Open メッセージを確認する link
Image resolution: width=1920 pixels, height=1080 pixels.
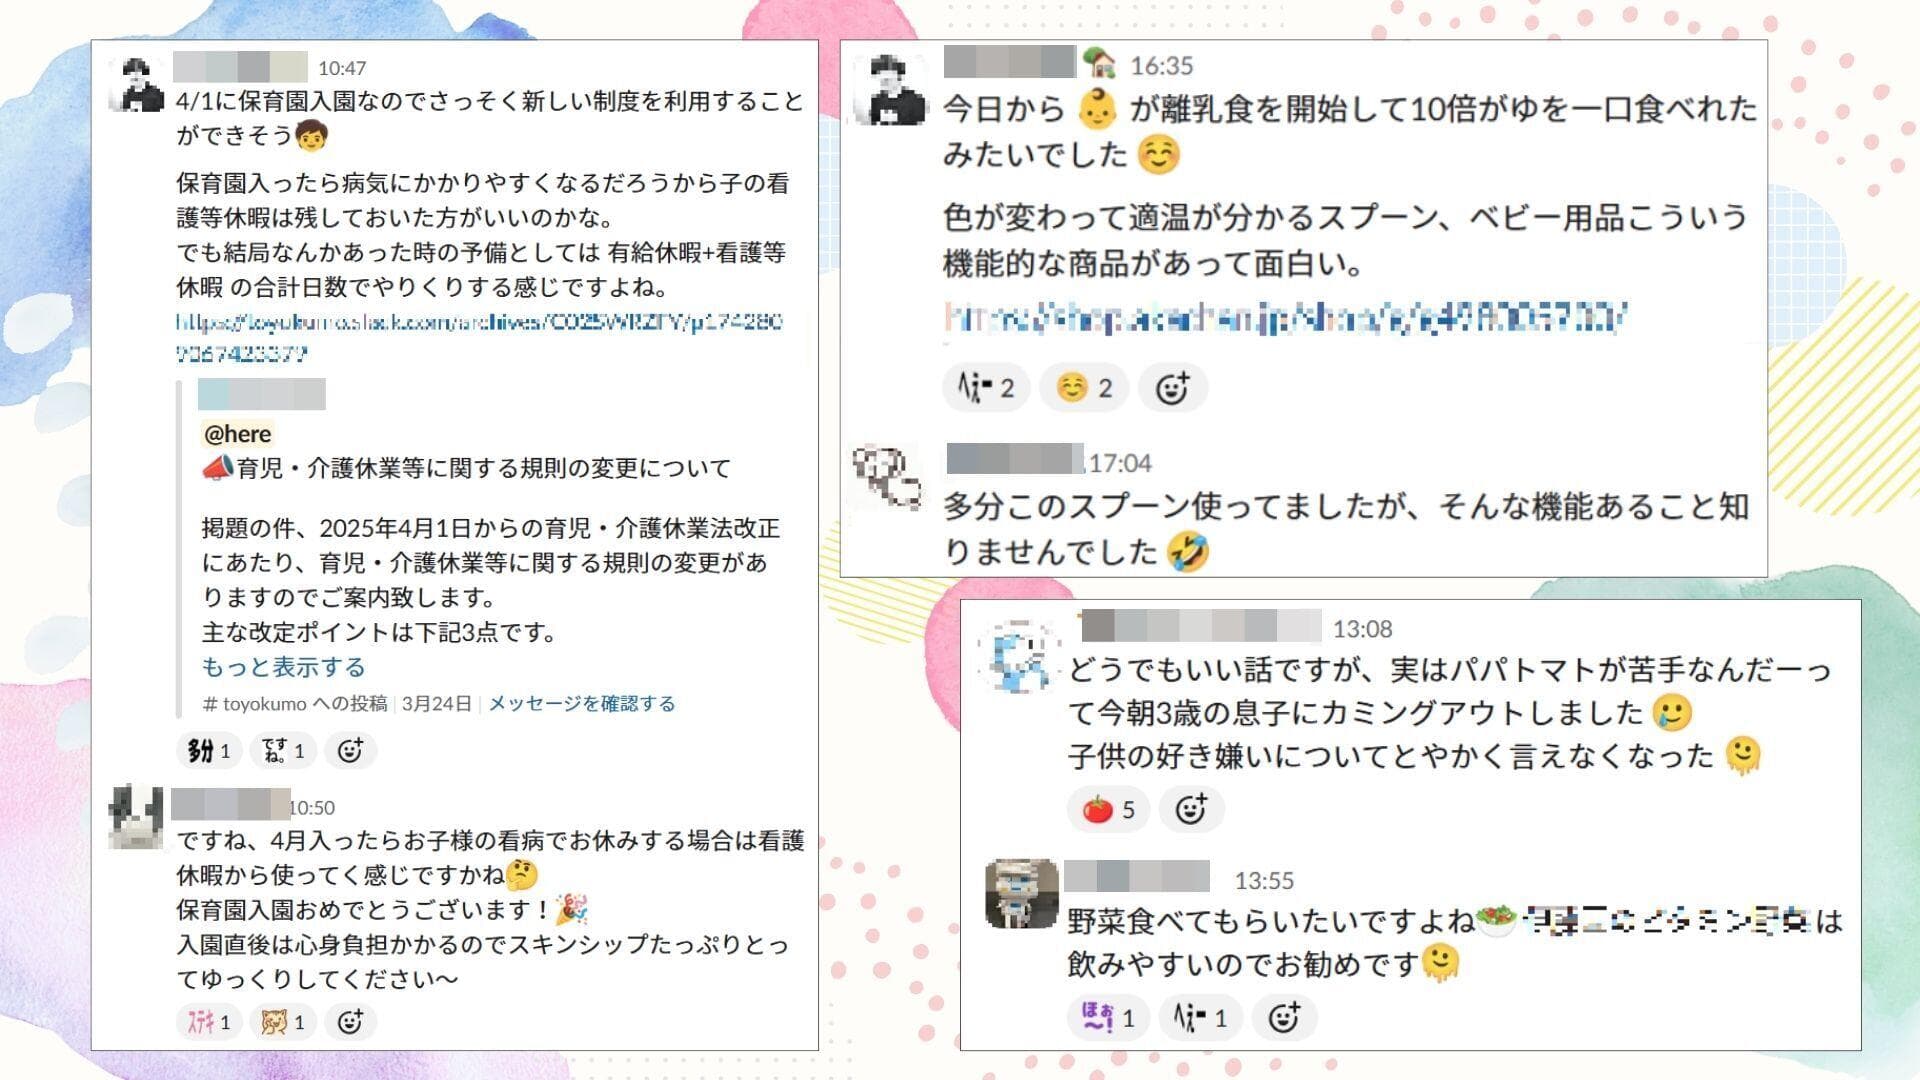581,703
